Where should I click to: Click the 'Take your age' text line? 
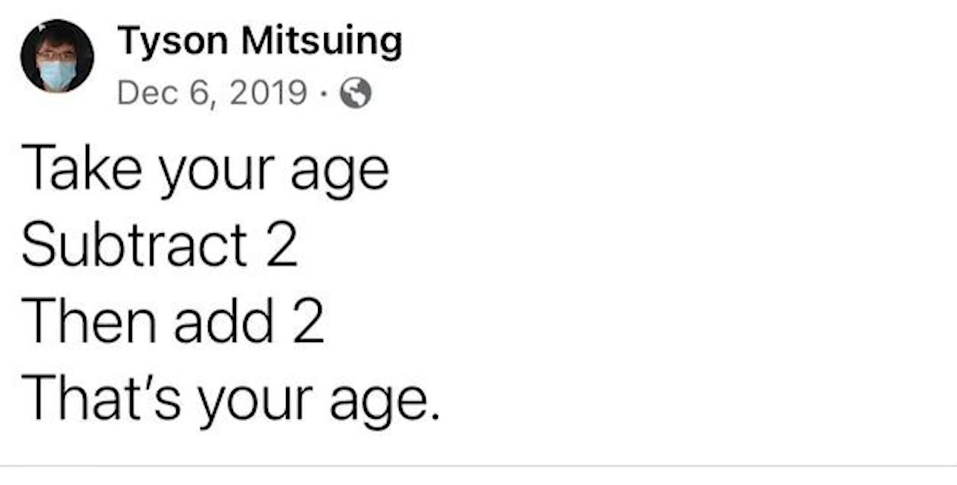pos(205,167)
